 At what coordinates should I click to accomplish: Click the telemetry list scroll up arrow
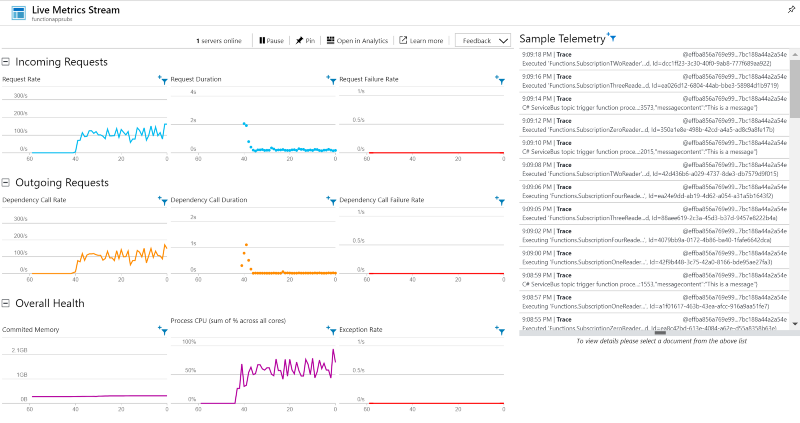pyautogui.click(x=795, y=54)
